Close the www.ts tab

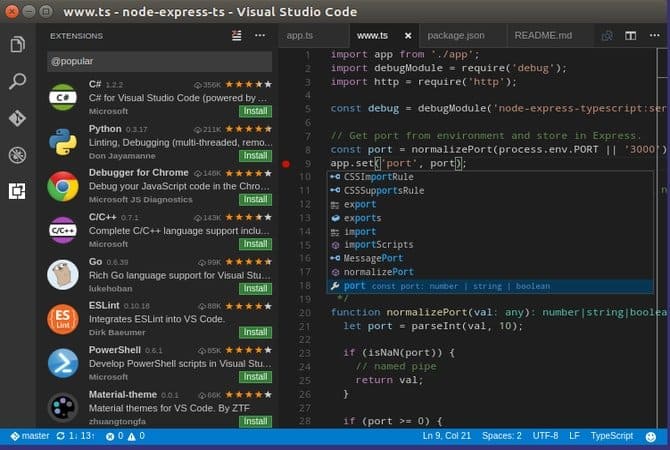[x=408, y=36]
